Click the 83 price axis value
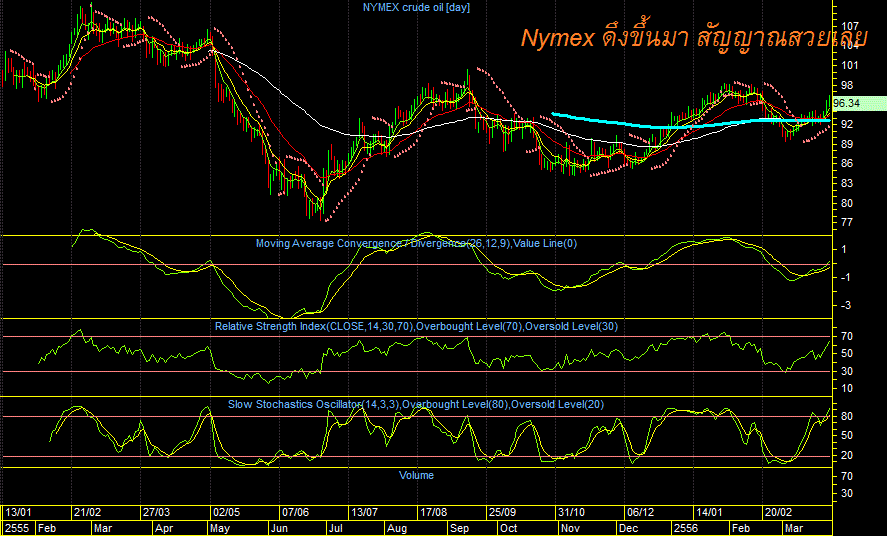The height and width of the screenshot is (536, 887). pyautogui.click(x=847, y=183)
